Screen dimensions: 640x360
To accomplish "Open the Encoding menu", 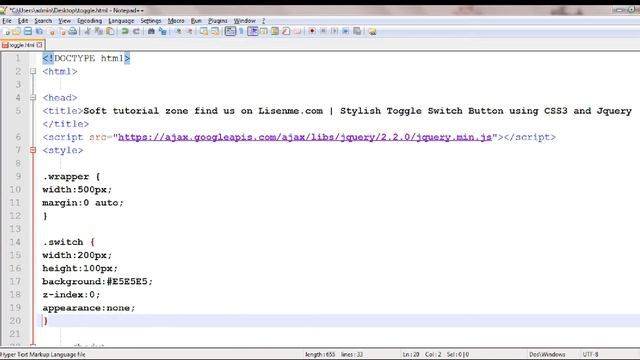I will pos(89,21).
